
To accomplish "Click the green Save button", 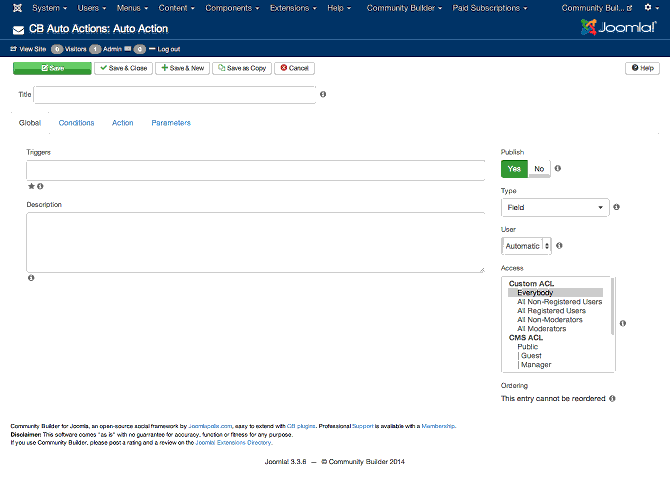I will pyautogui.click(x=52, y=68).
